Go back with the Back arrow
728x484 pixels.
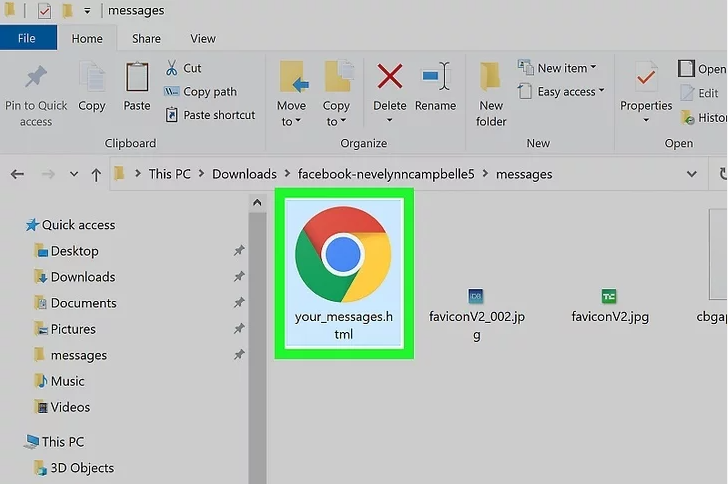[17, 174]
